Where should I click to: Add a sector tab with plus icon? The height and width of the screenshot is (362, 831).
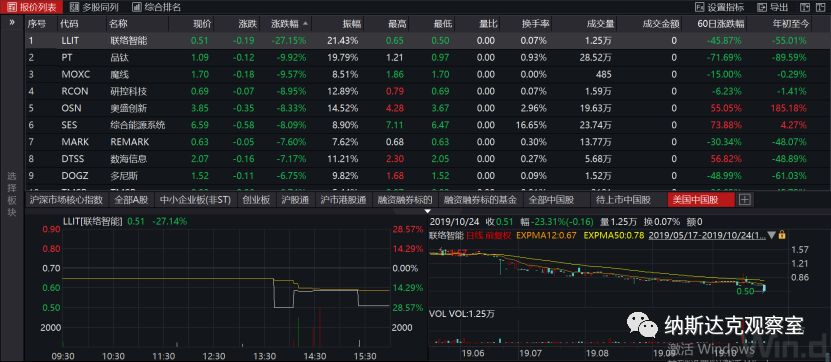745,200
